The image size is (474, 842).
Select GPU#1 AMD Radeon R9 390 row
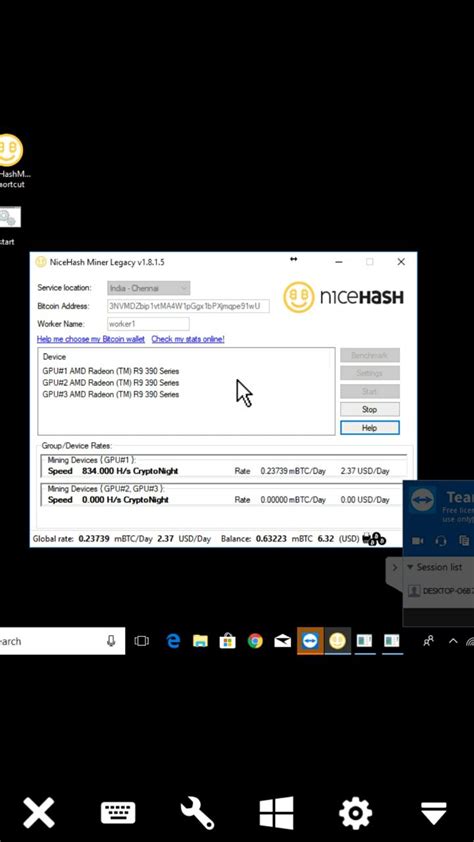pos(111,371)
